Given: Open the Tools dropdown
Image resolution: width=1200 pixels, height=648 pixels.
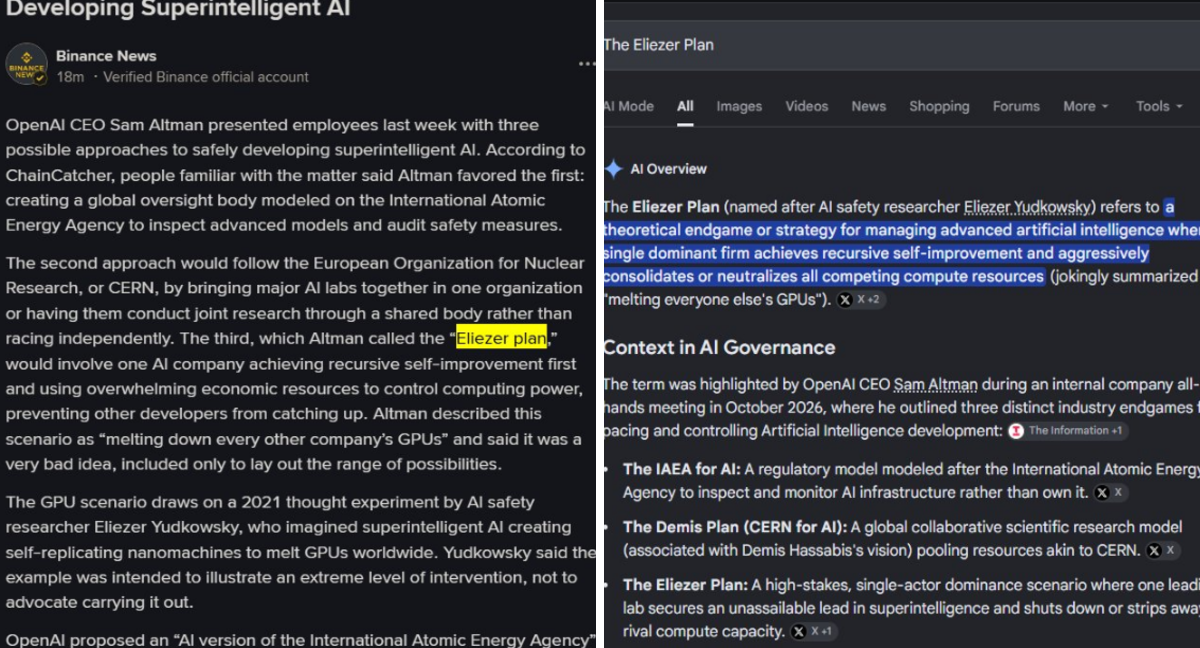Looking at the screenshot, I should pyautogui.click(x=1159, y=106).
